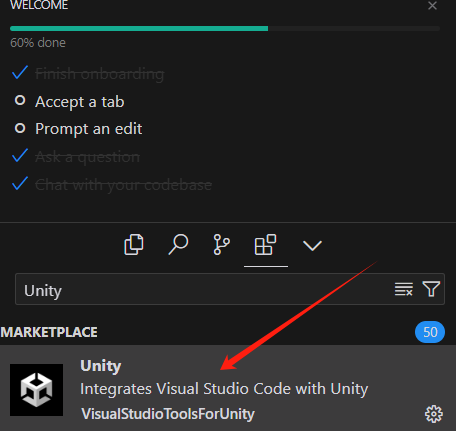Close the Welcome panel

pos(432,6)
